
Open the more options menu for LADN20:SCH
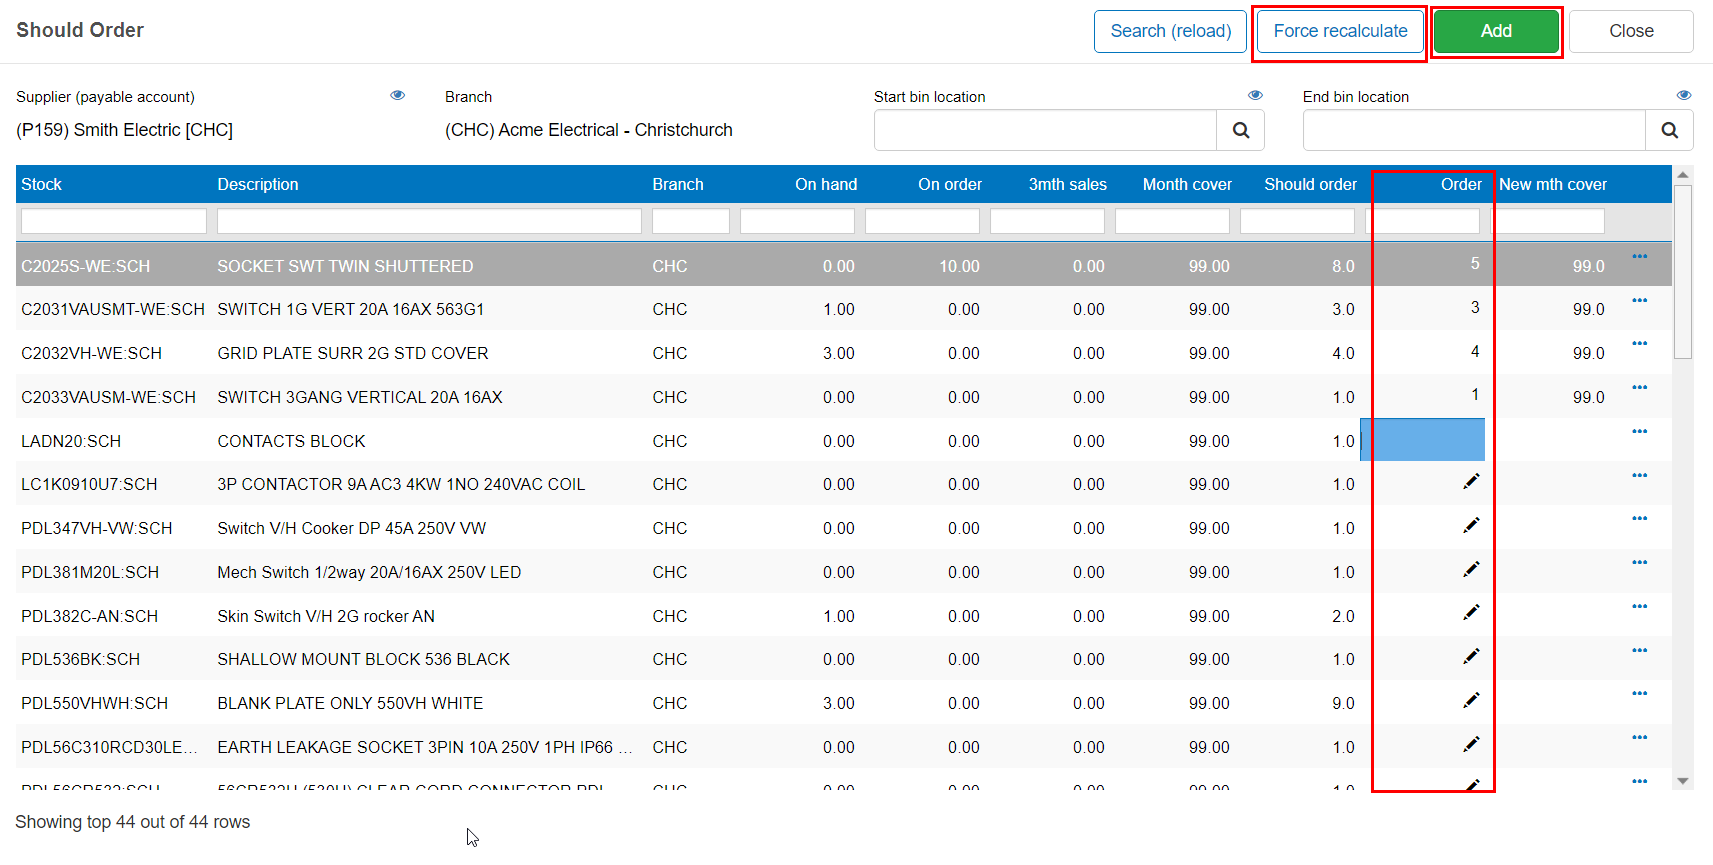click(1640, 432)
